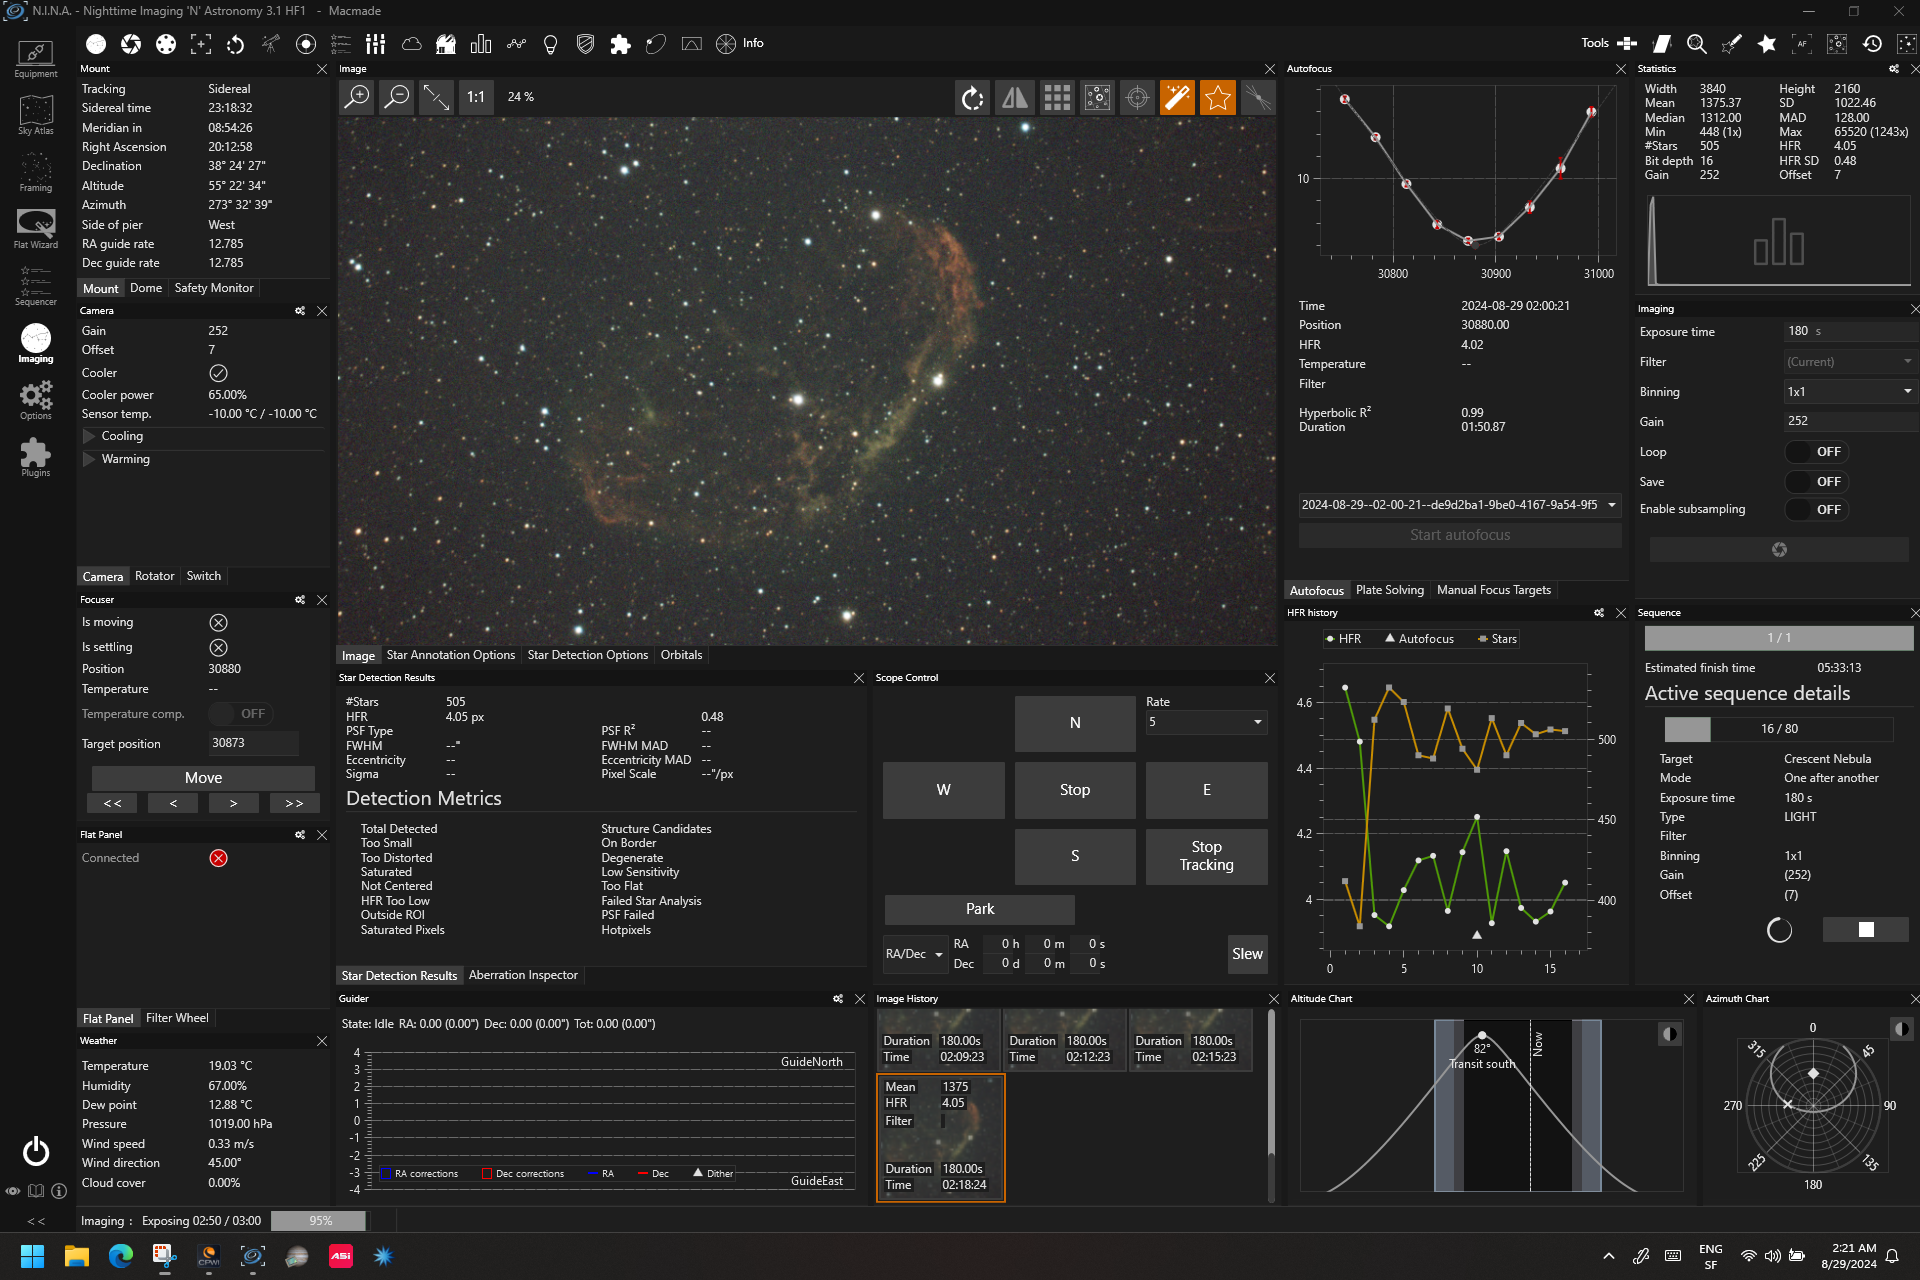Toggle the star detection star icon

(x=1217, y=97)
